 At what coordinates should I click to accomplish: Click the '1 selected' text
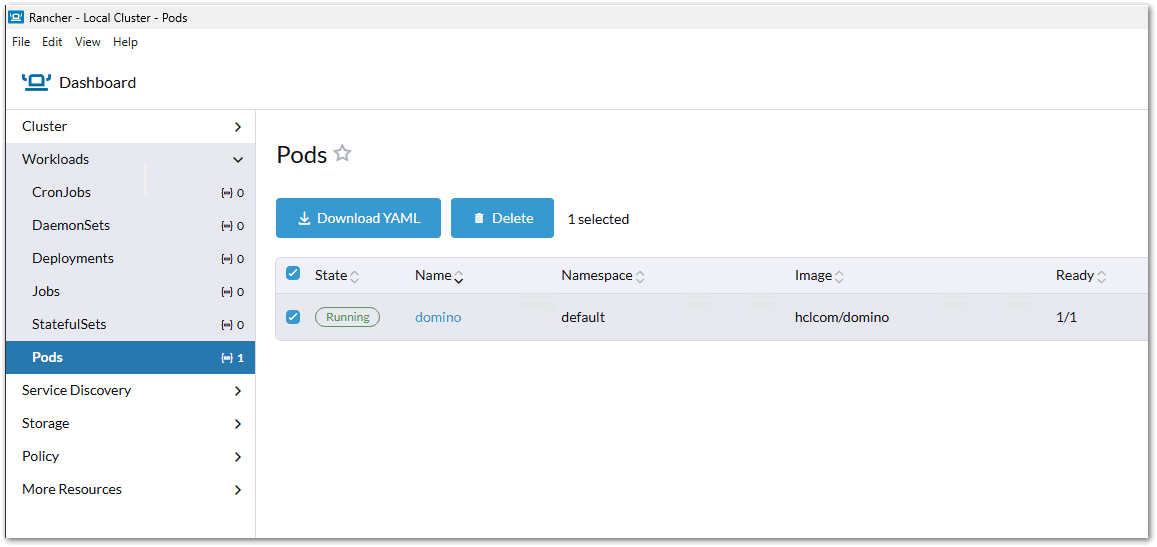pos(598,219)
